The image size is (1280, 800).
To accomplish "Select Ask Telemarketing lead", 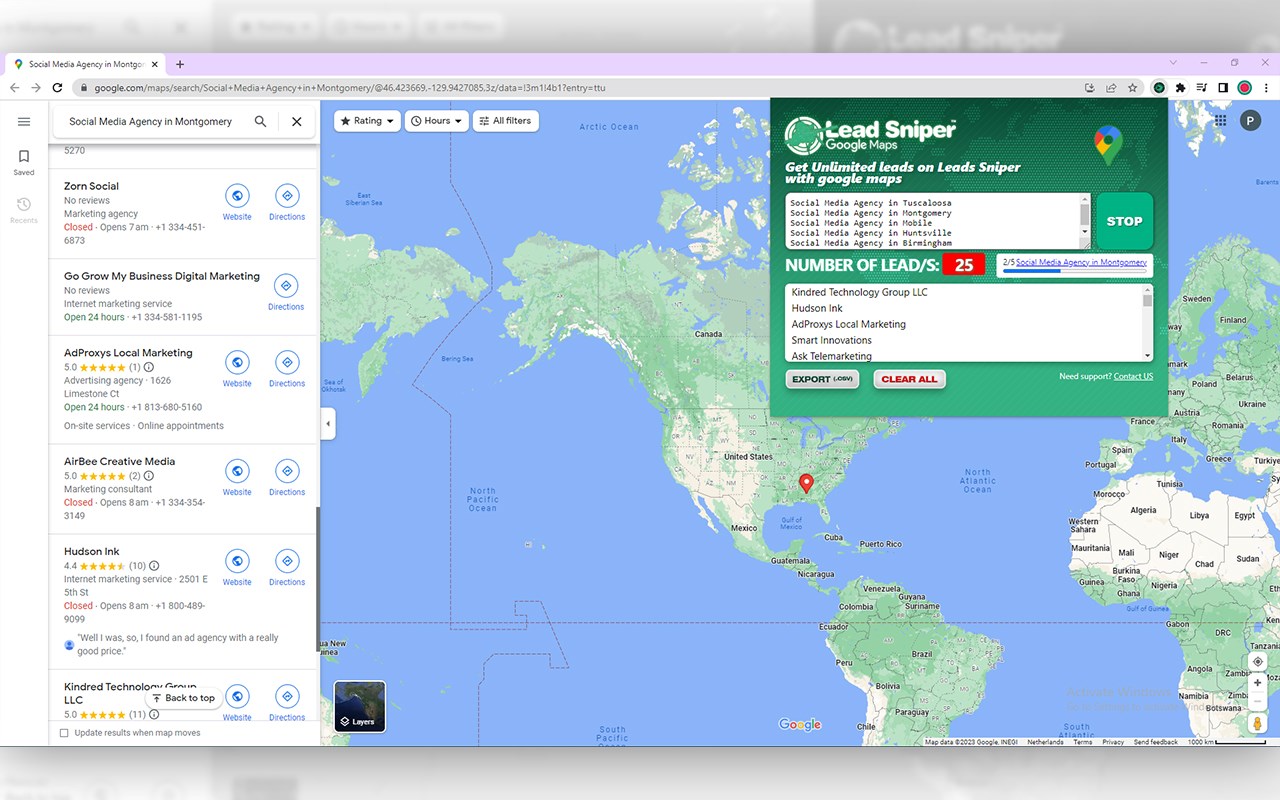I will 831,356.
